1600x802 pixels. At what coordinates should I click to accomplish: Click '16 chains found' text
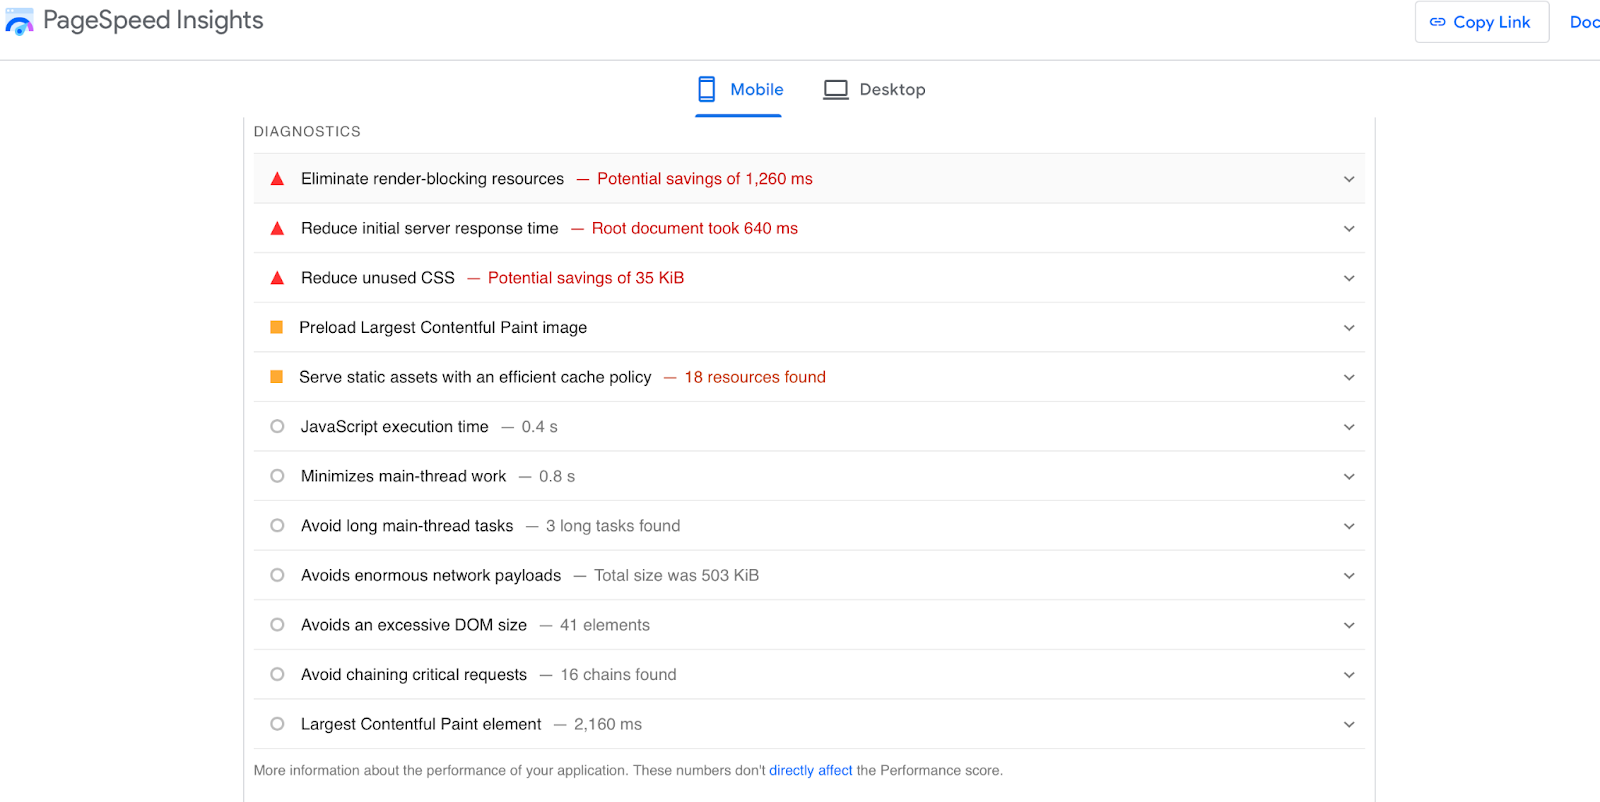click(618, 674)
